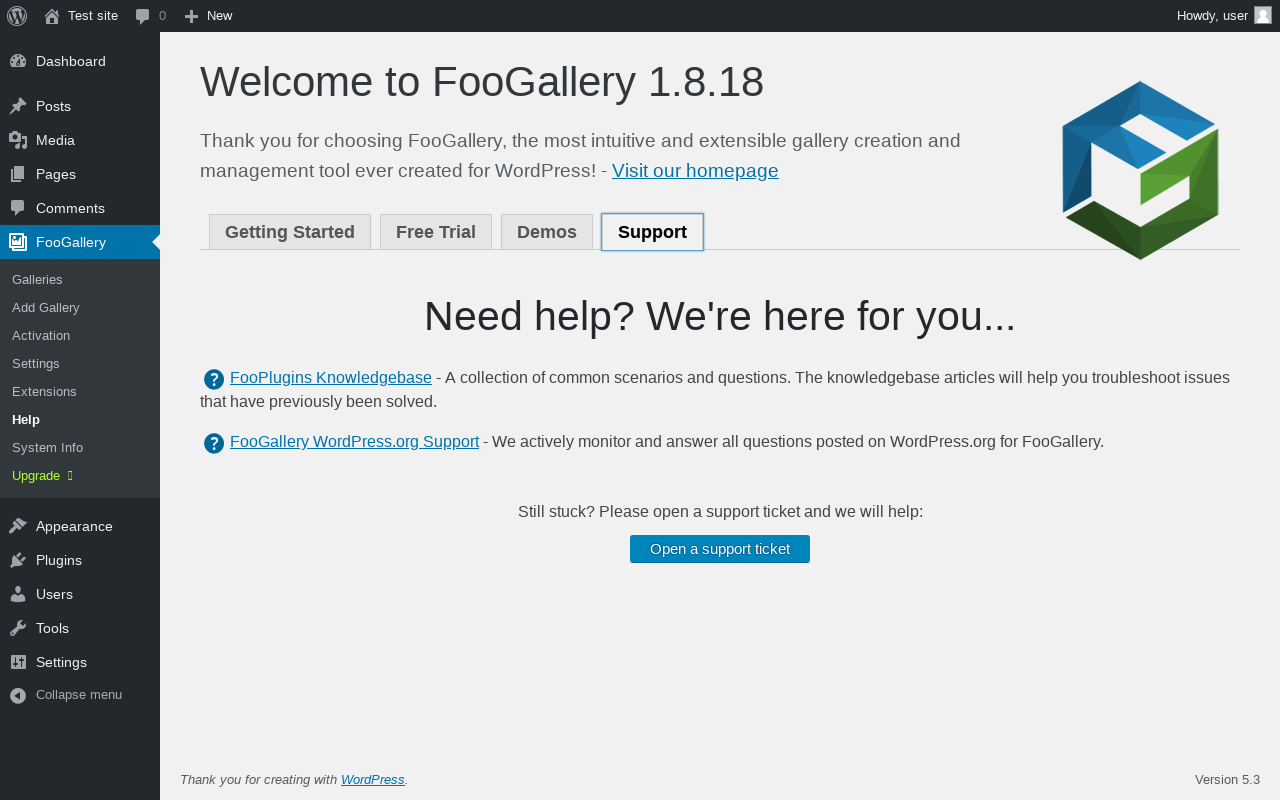Follow the Visit our homepage link

(x=695, y=171)
